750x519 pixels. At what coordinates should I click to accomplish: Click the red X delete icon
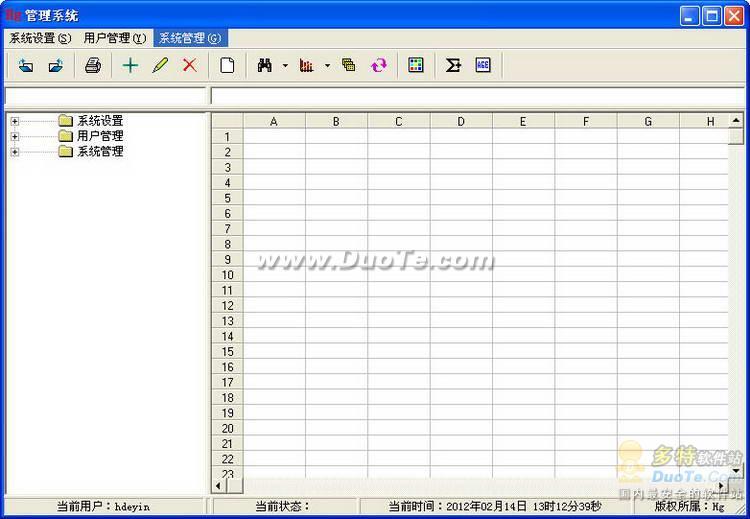pos(190,65)
